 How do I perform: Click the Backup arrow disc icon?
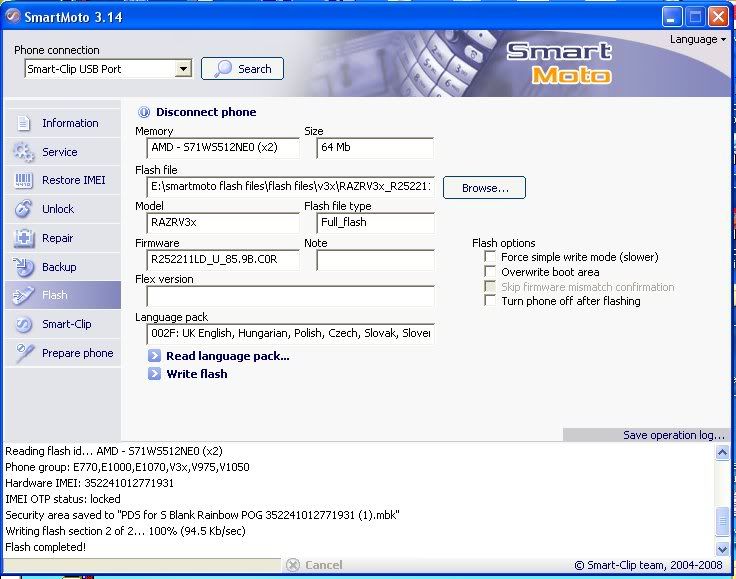[23, 267]
